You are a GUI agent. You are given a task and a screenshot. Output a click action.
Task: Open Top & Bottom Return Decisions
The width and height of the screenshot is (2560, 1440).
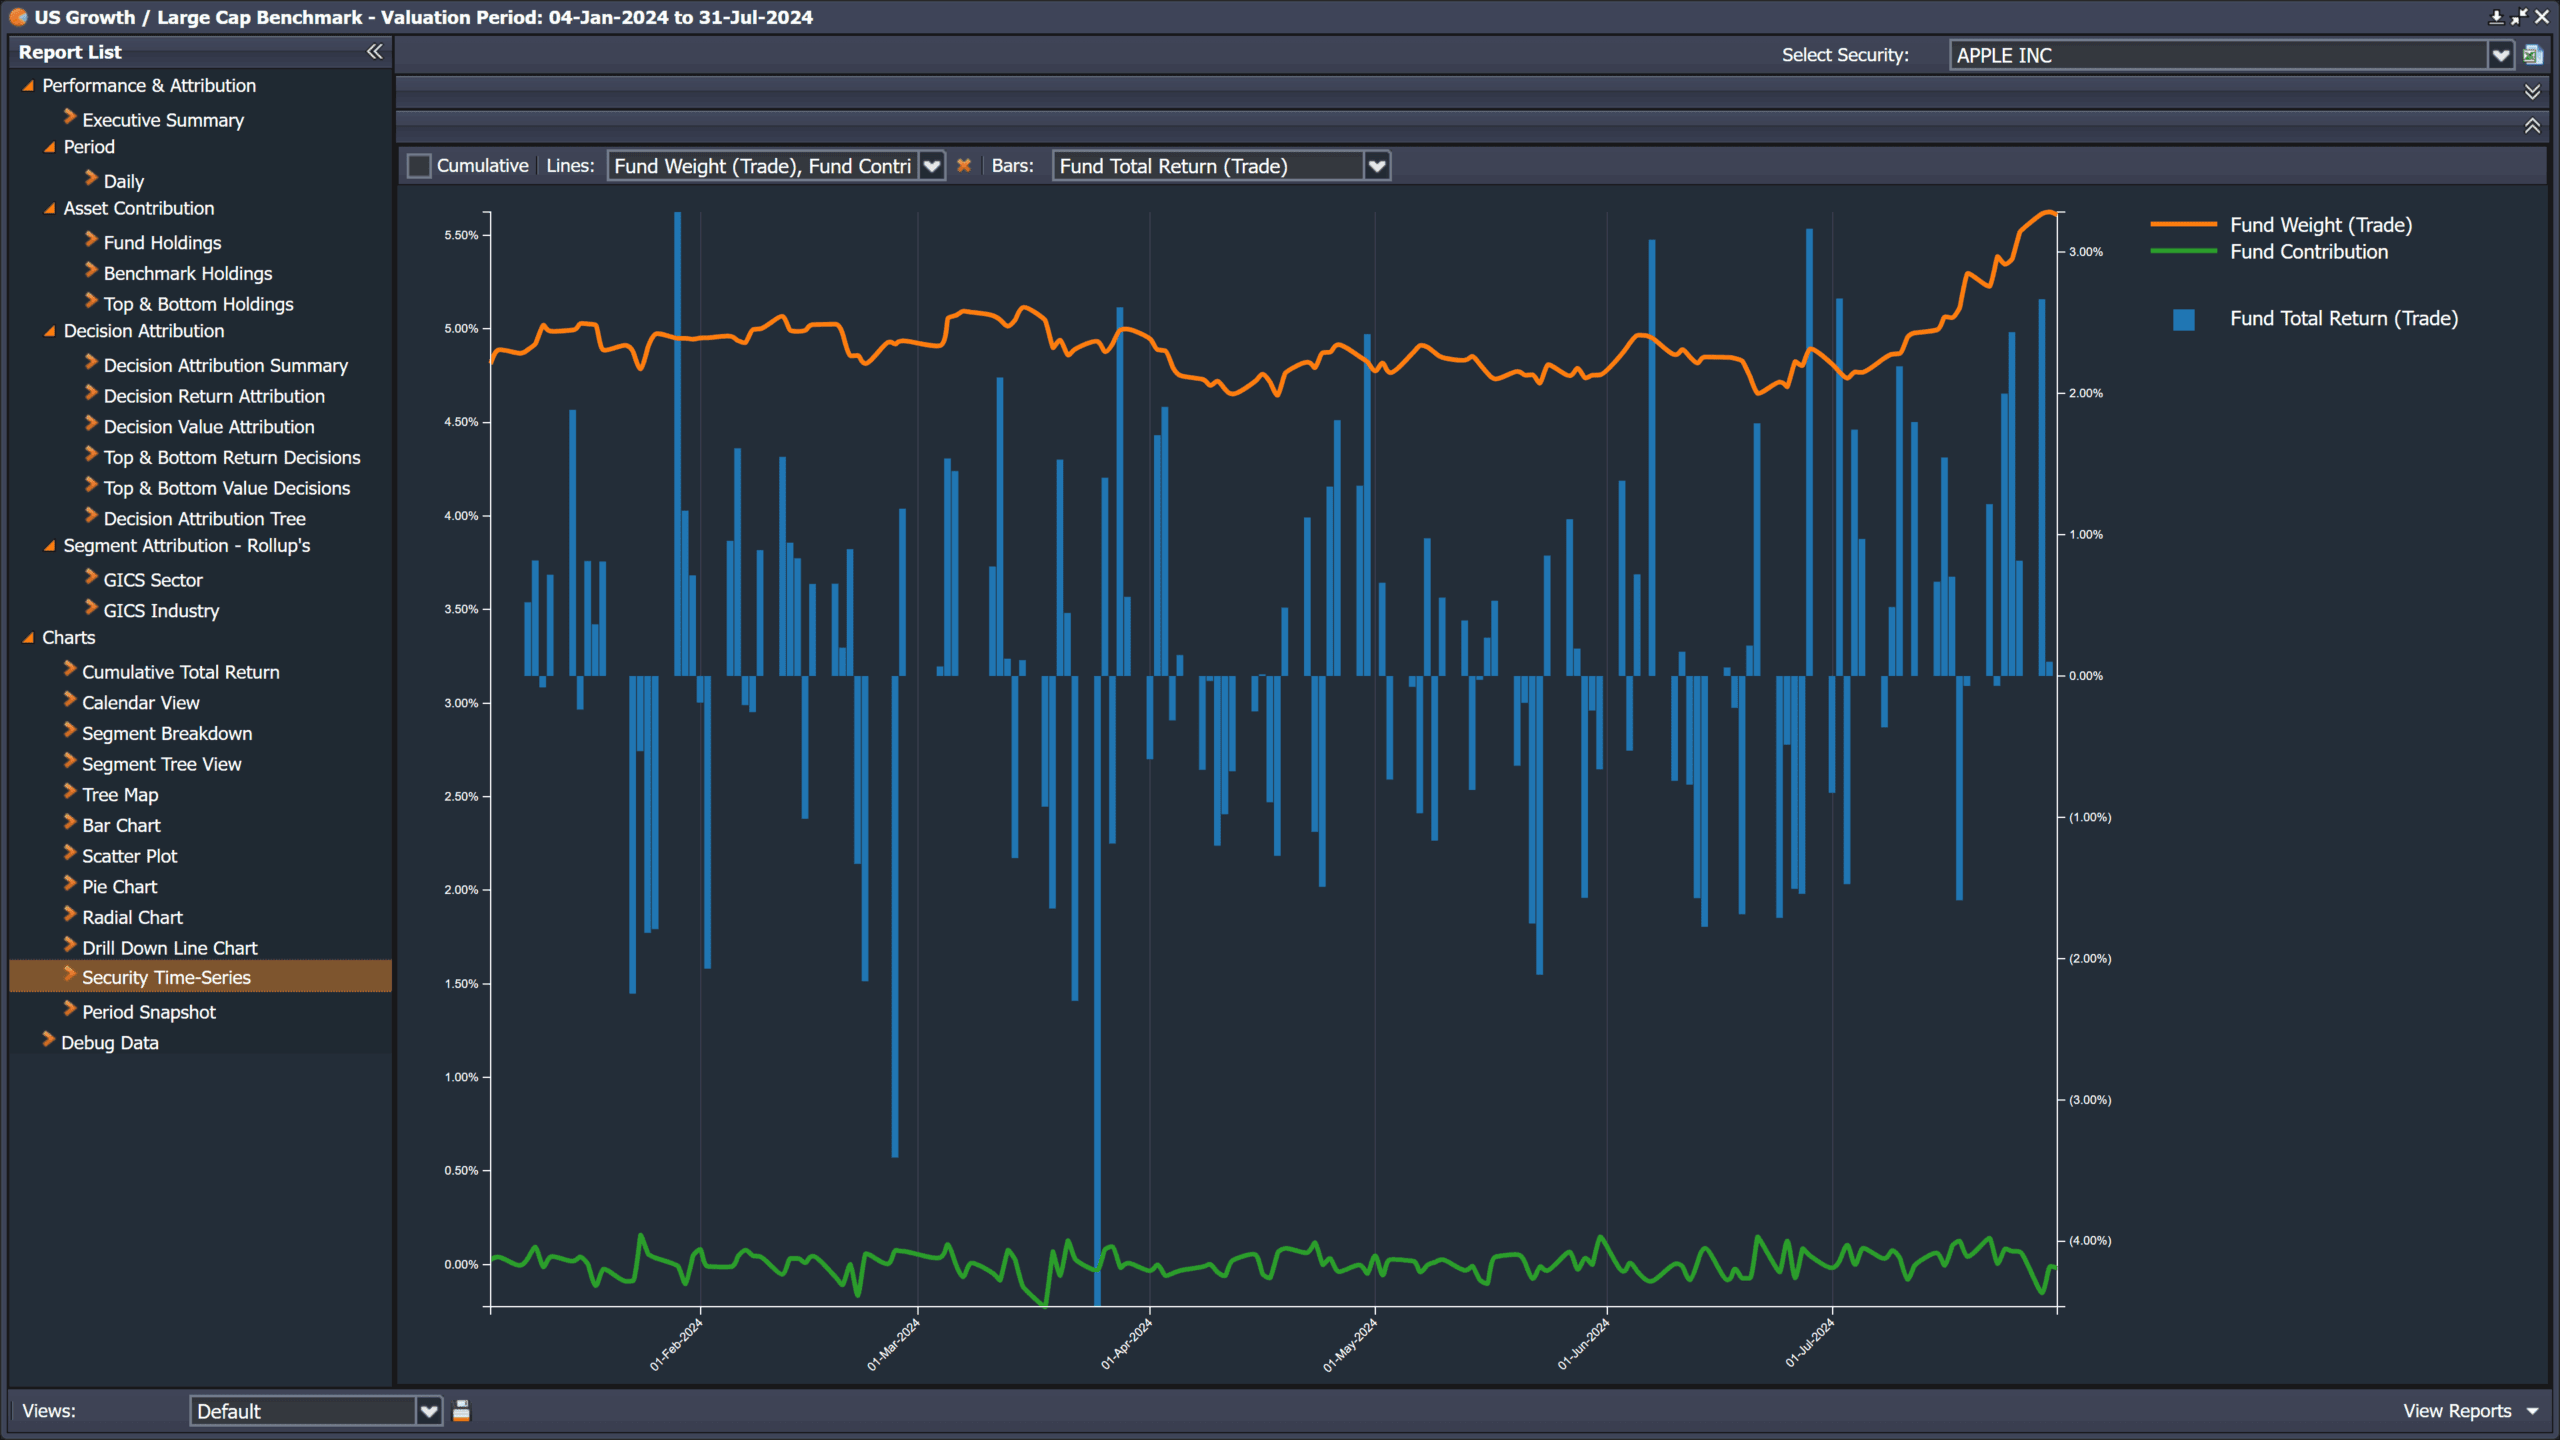(232, 457)
